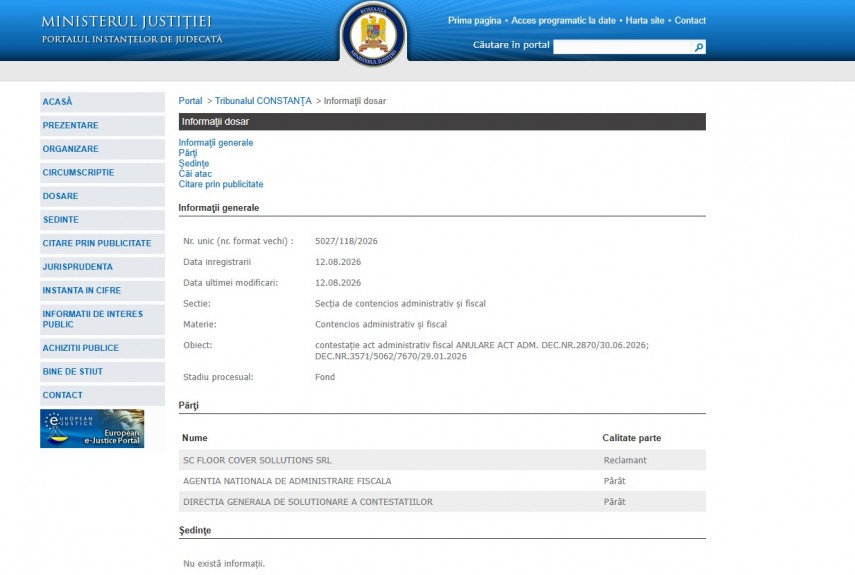Open the Romanian coat of arms emblem

[x=374, y=34]
